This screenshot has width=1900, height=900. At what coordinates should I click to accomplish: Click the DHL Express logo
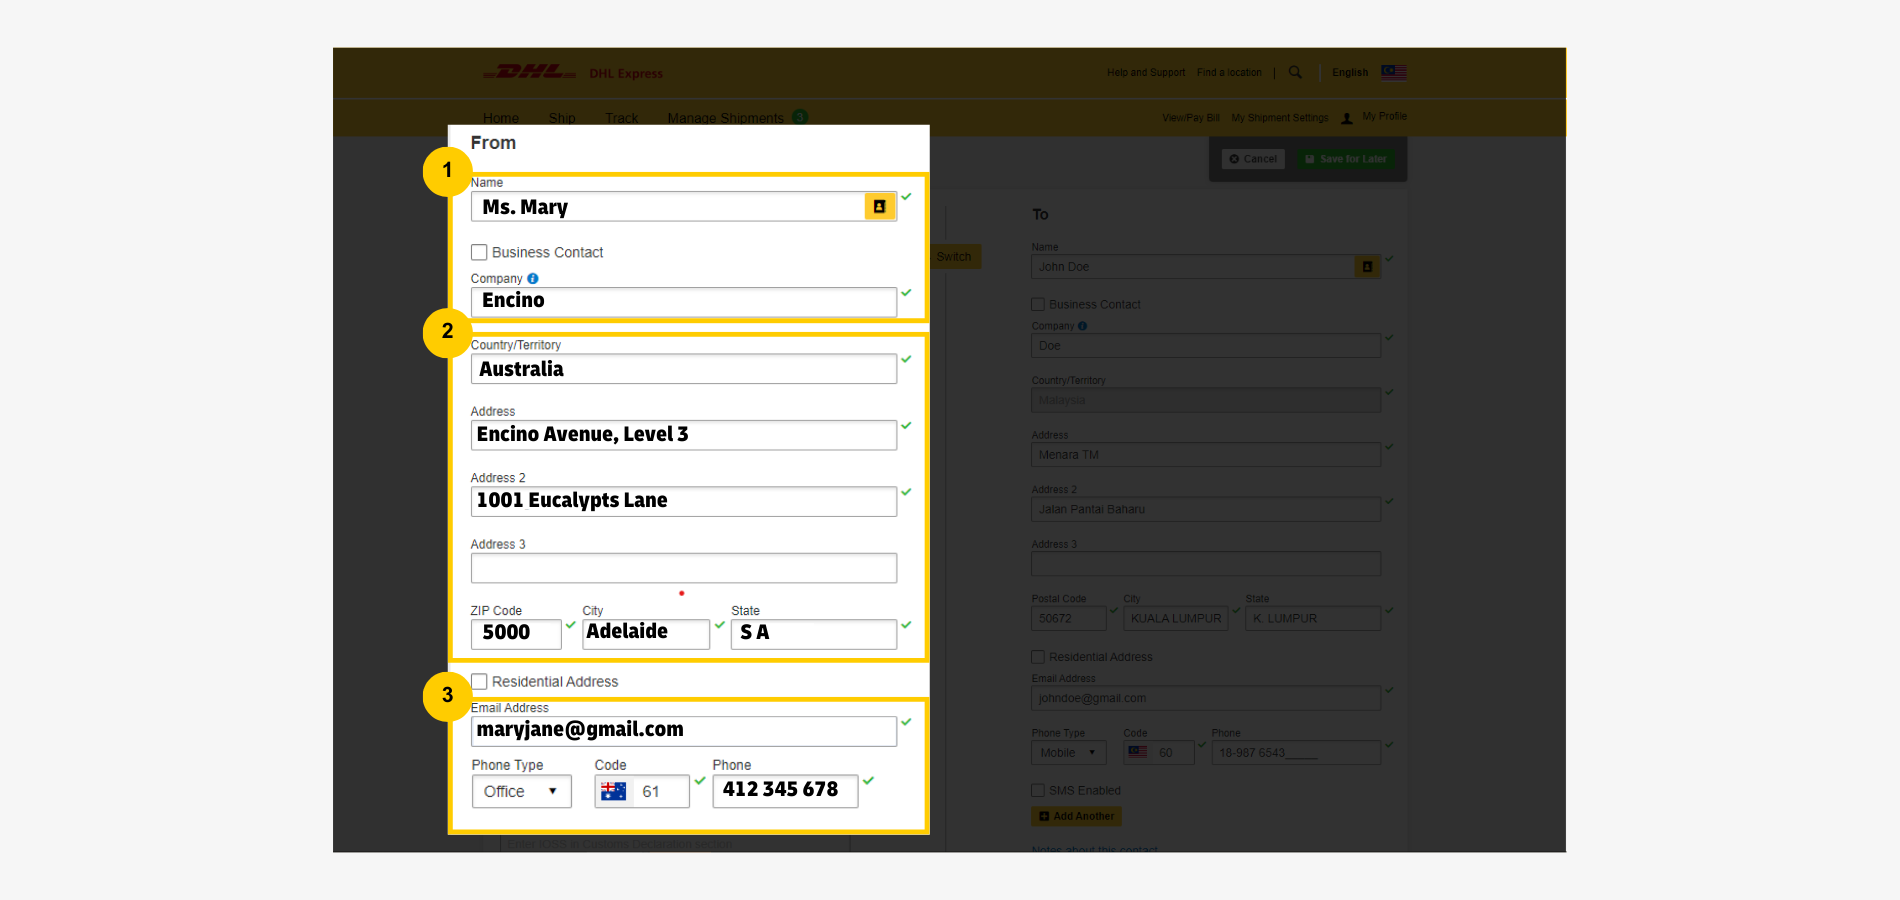tap(573, 72)
